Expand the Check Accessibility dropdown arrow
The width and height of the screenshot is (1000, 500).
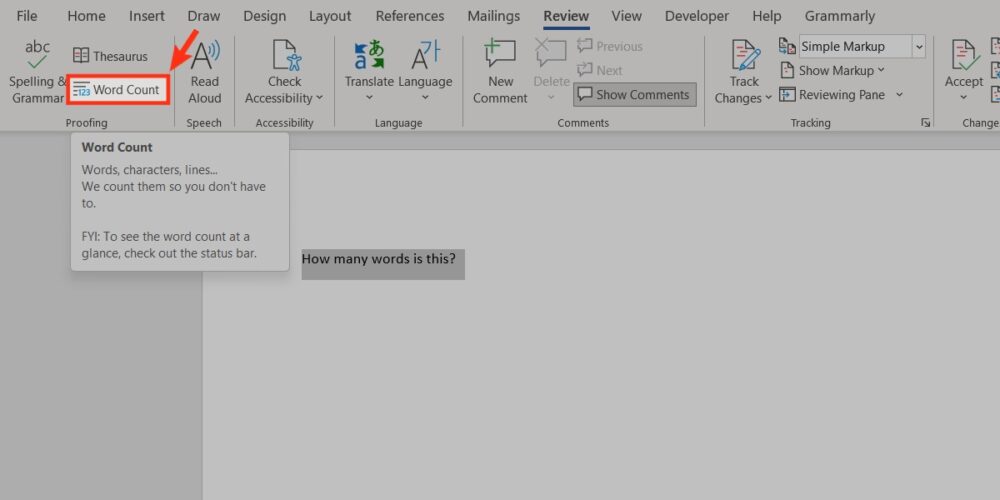[319, 98]
